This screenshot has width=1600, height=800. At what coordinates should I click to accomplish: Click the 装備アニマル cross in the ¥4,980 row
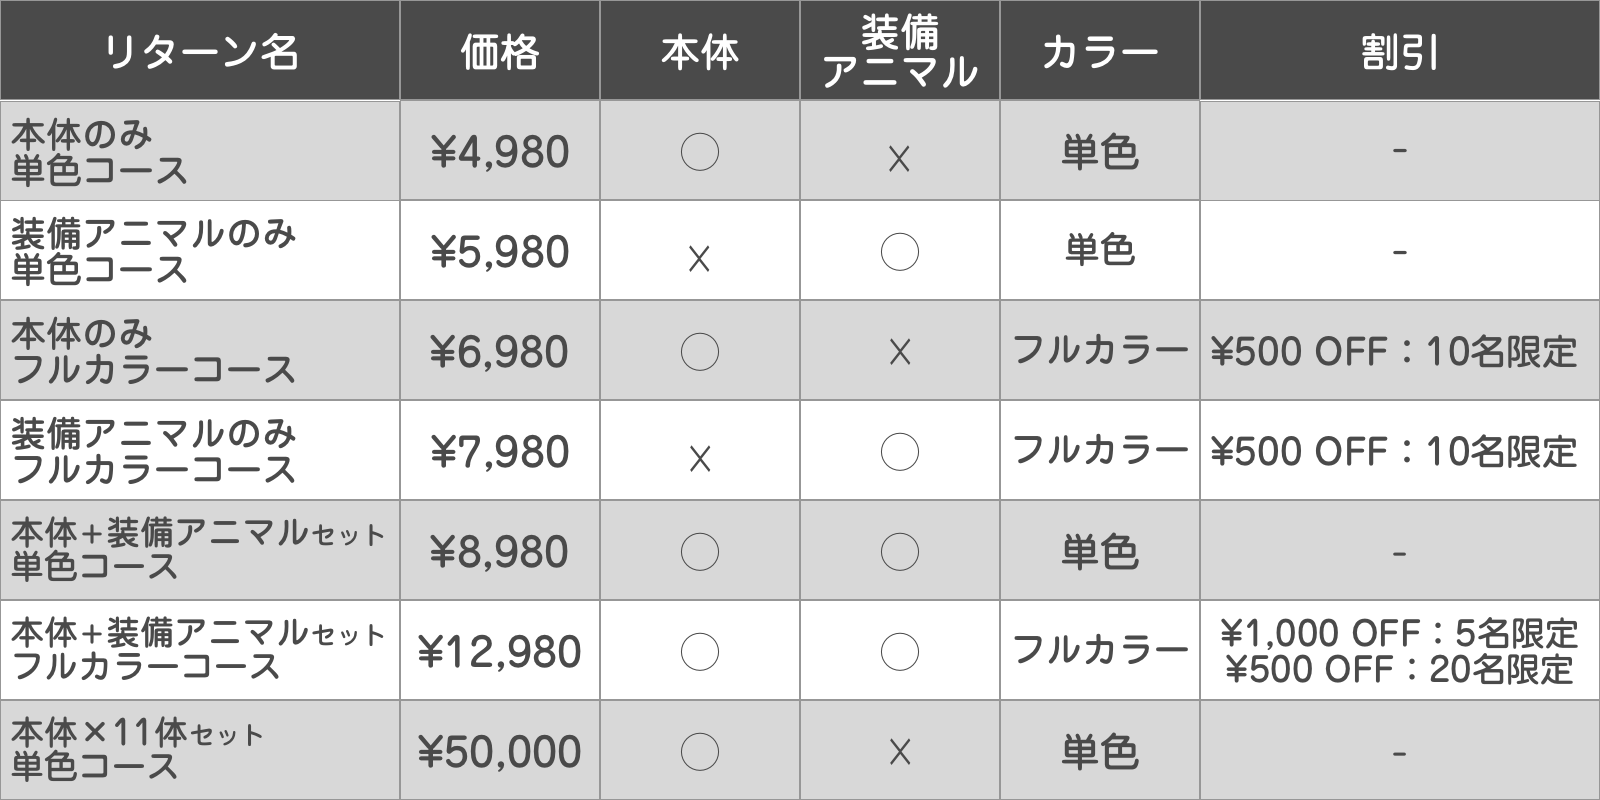point(899,158)
